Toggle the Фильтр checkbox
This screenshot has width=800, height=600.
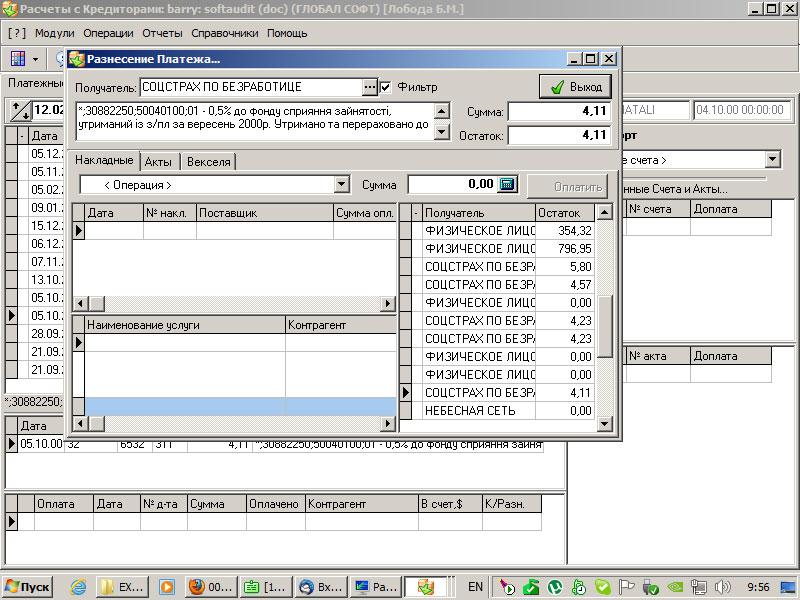pyautogui.click(x=386, y=87)
